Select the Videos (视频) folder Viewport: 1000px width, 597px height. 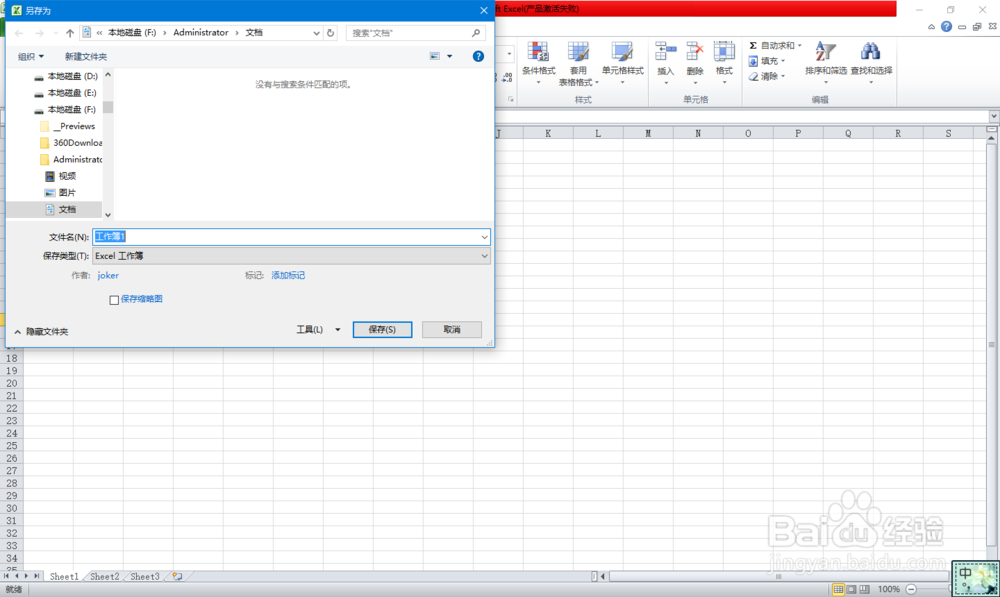click(x=61, y=175)
